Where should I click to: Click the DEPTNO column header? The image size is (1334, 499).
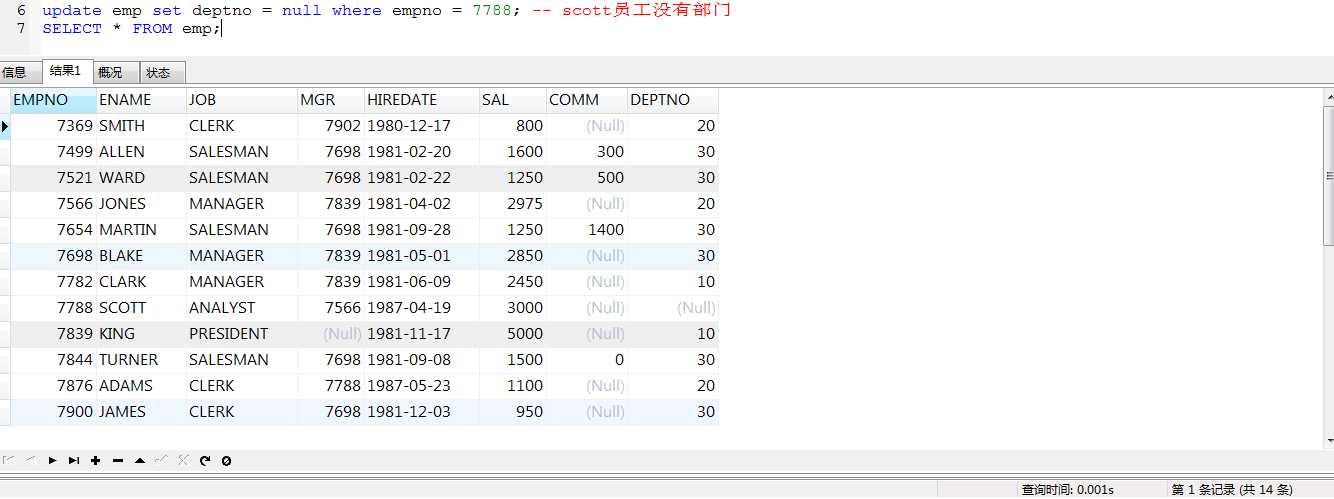click(x=673, y=100)
